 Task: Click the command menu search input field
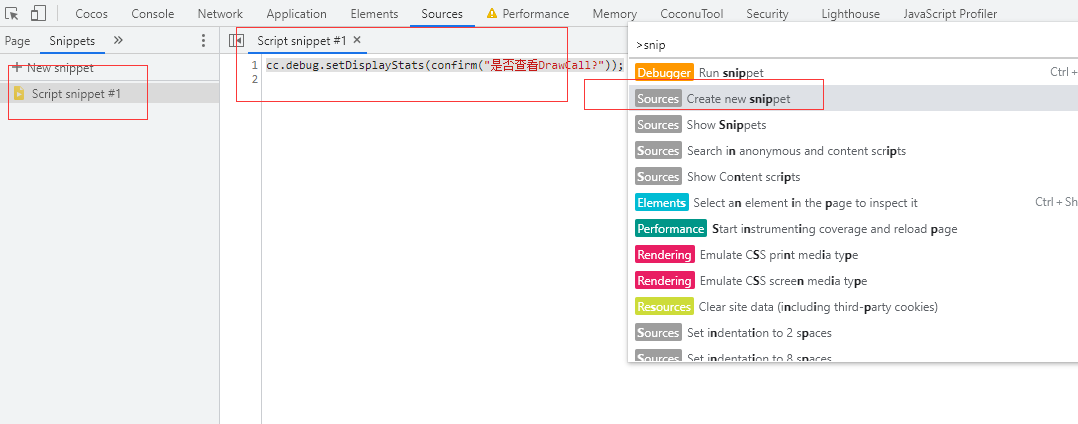850,45
